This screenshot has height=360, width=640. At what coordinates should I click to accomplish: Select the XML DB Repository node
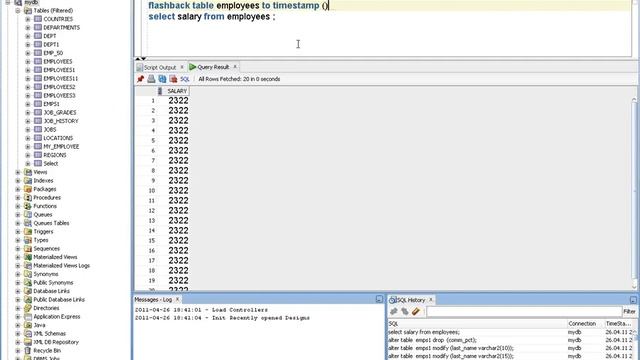pyautogui.click(x=56, y=342)
